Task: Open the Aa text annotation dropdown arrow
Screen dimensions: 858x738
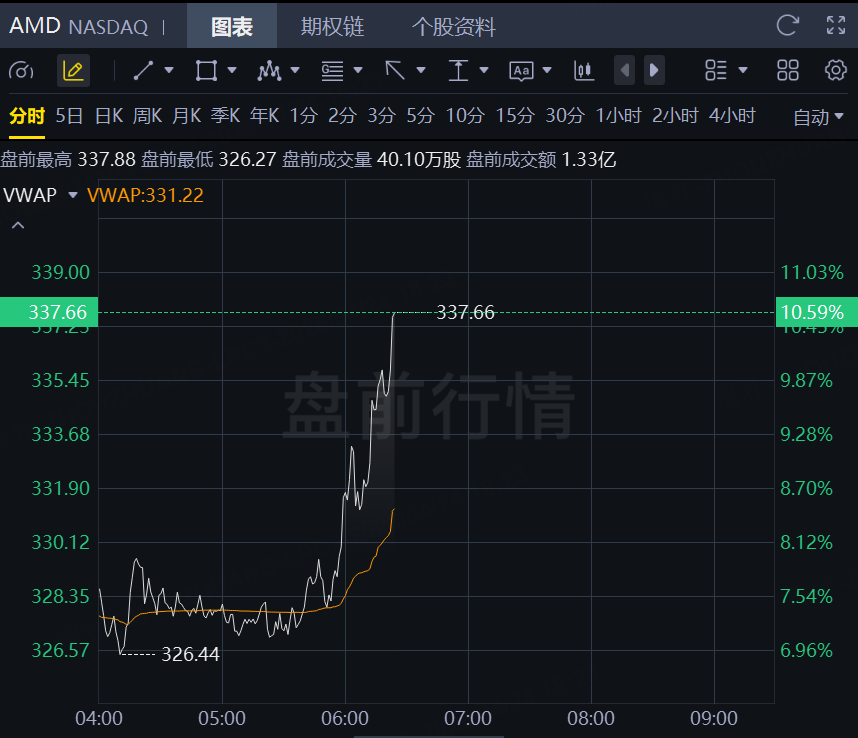Action: tap(547, 70)
